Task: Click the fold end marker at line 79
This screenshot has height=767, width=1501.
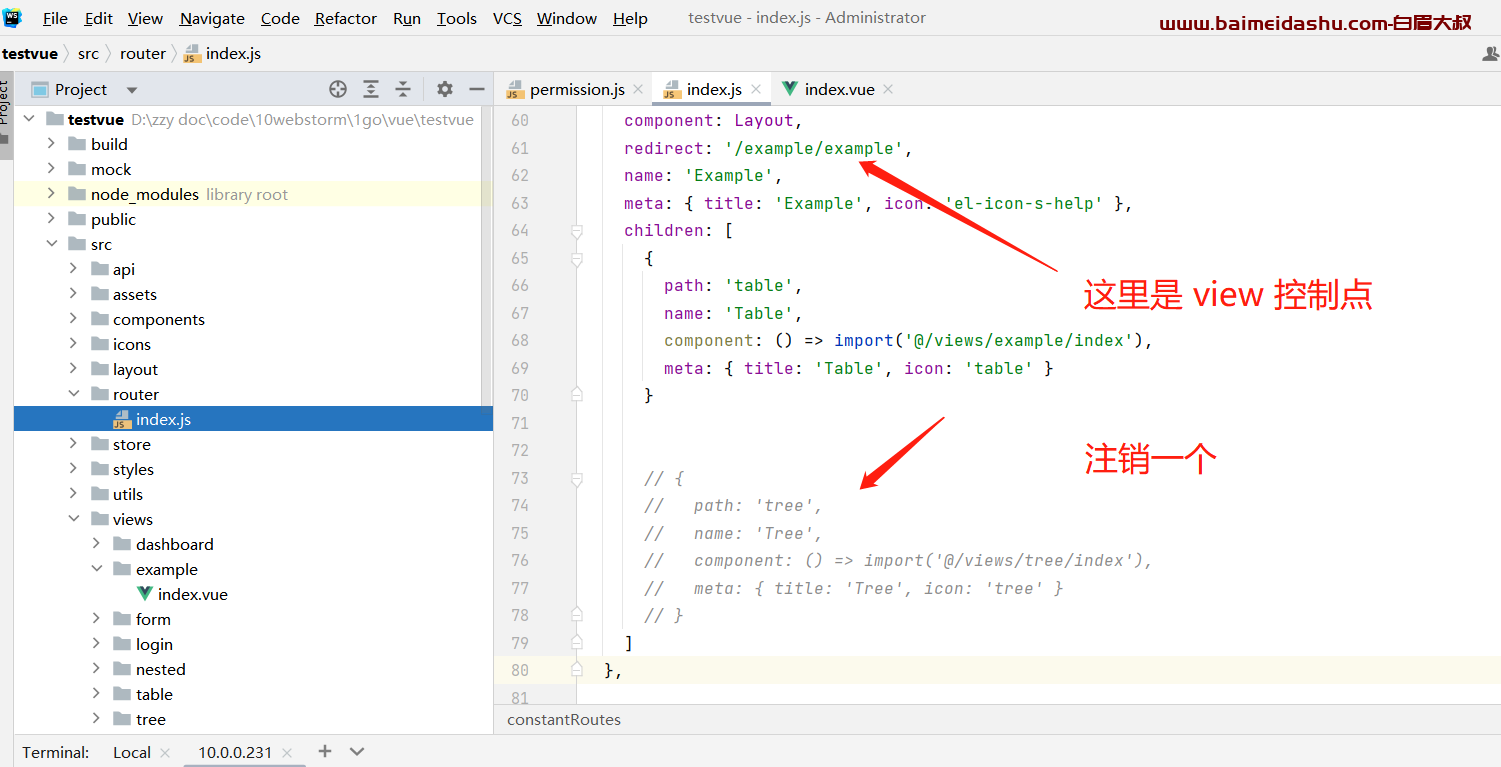Action: (576, 642)
